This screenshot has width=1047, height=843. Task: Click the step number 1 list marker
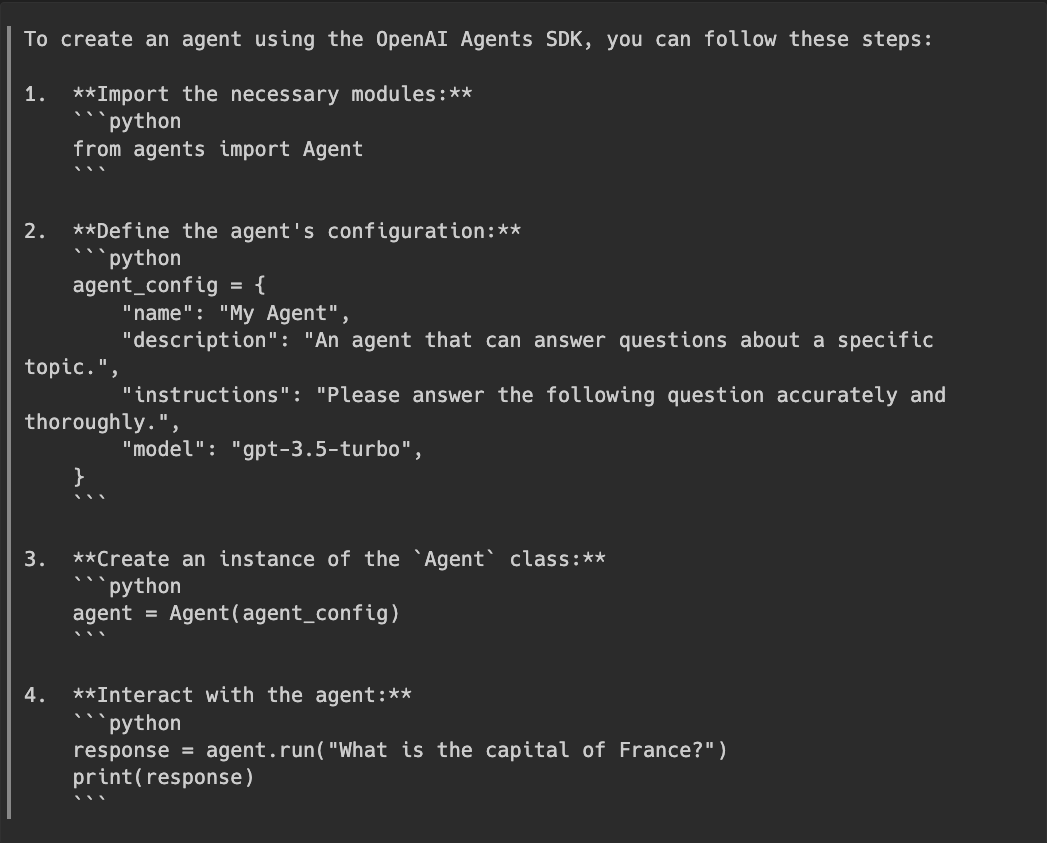[x=35, y=95]
